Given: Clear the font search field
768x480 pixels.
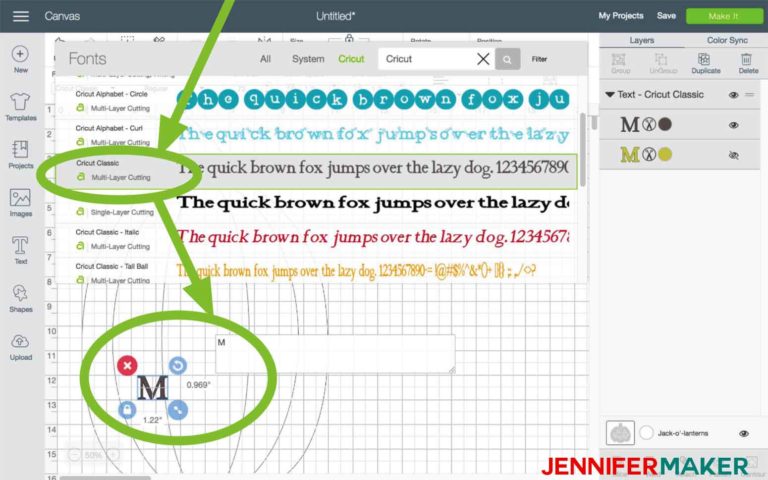Looking at the screenshot, I should pyautogui.click(x=483, y=59).
